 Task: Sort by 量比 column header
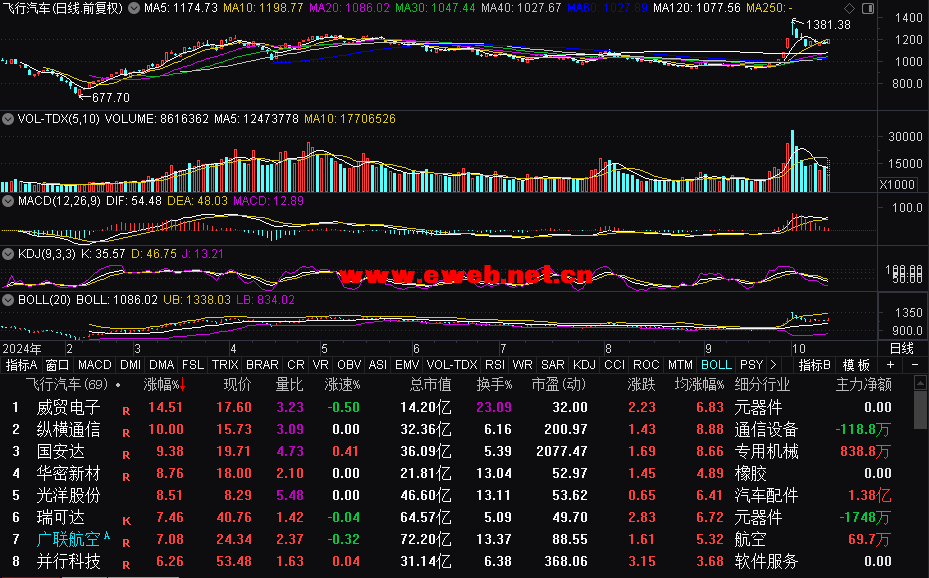[x=289, y=385]
